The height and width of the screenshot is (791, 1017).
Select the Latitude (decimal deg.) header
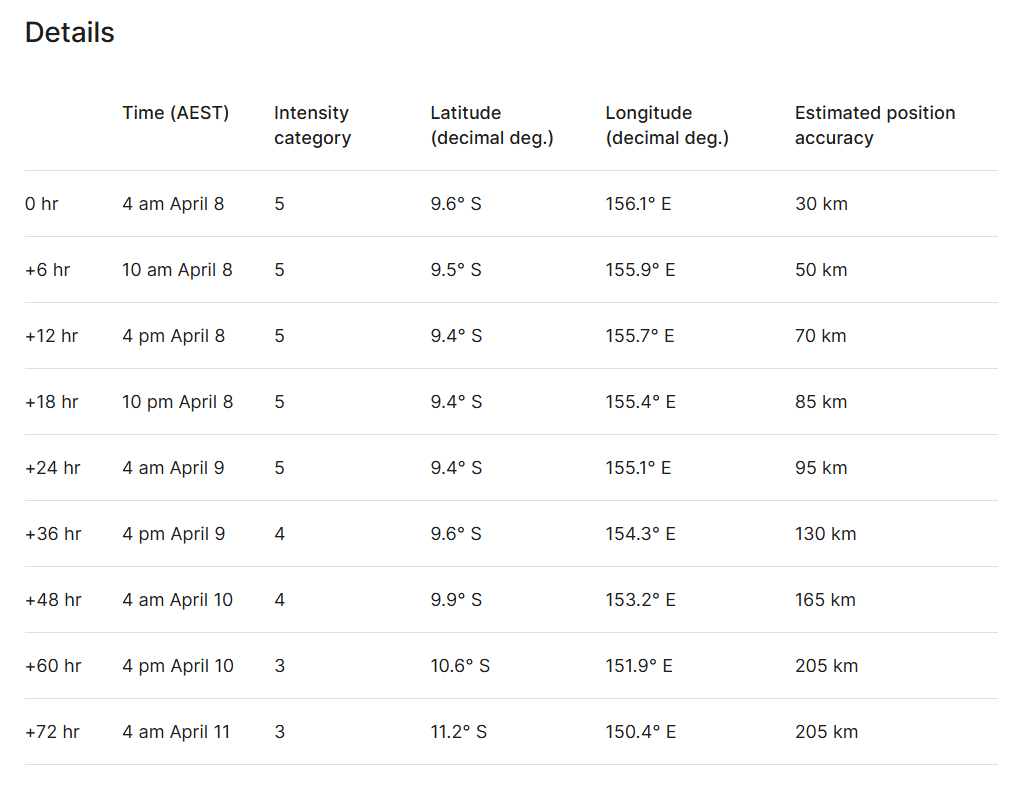coord(492,125)
